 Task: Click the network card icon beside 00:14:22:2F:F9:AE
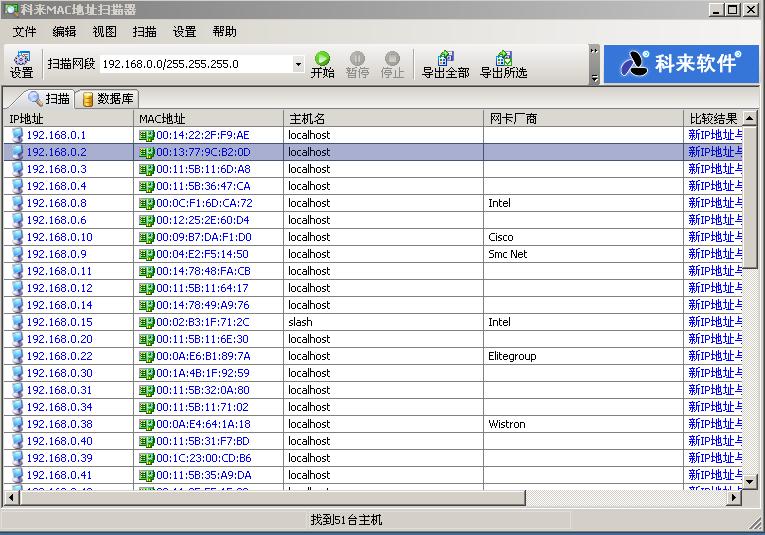[146, 135]
